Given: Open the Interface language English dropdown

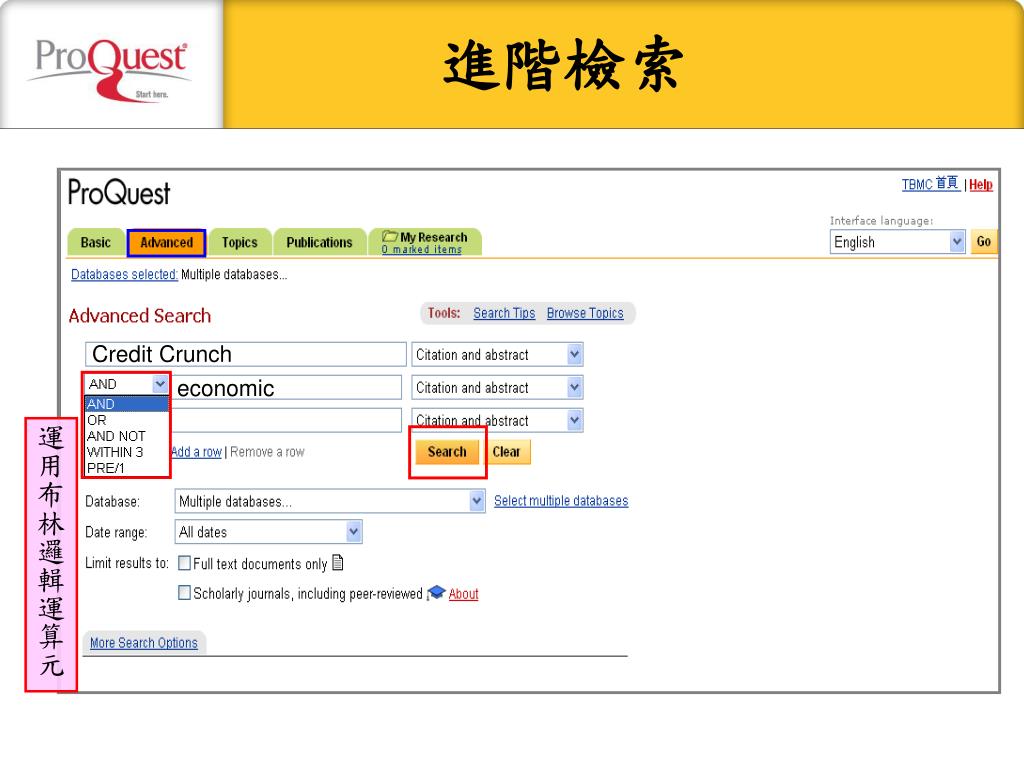Looking at the screenshot, I should click(897, 242).
